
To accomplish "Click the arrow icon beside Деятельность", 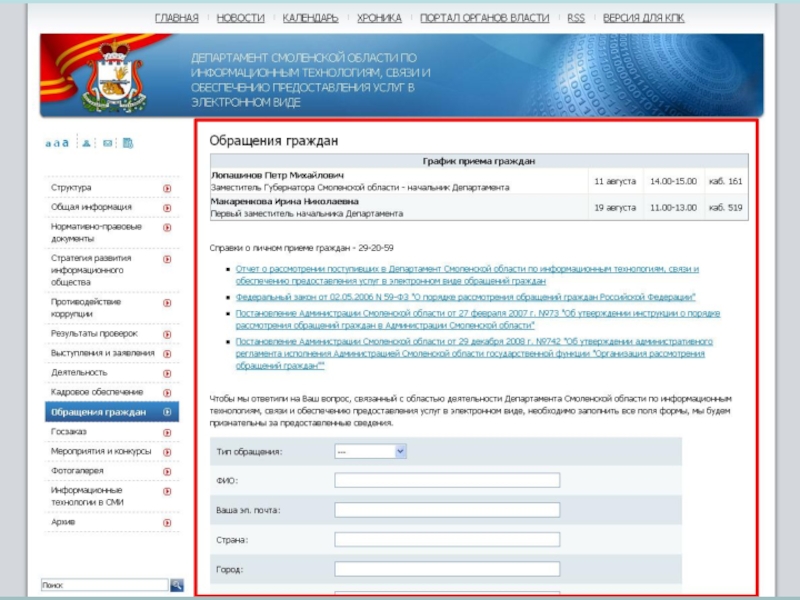I will [167, 373].
